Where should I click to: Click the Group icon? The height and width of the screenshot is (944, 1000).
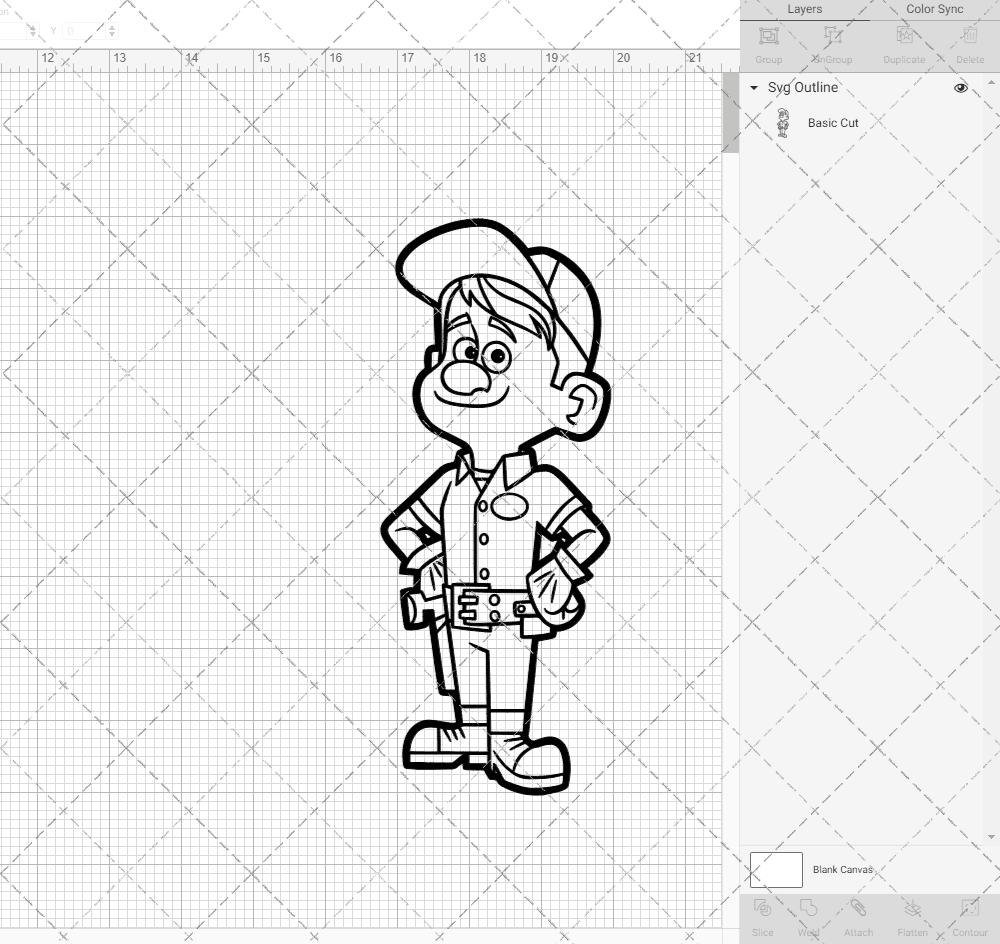click(768, 42)
